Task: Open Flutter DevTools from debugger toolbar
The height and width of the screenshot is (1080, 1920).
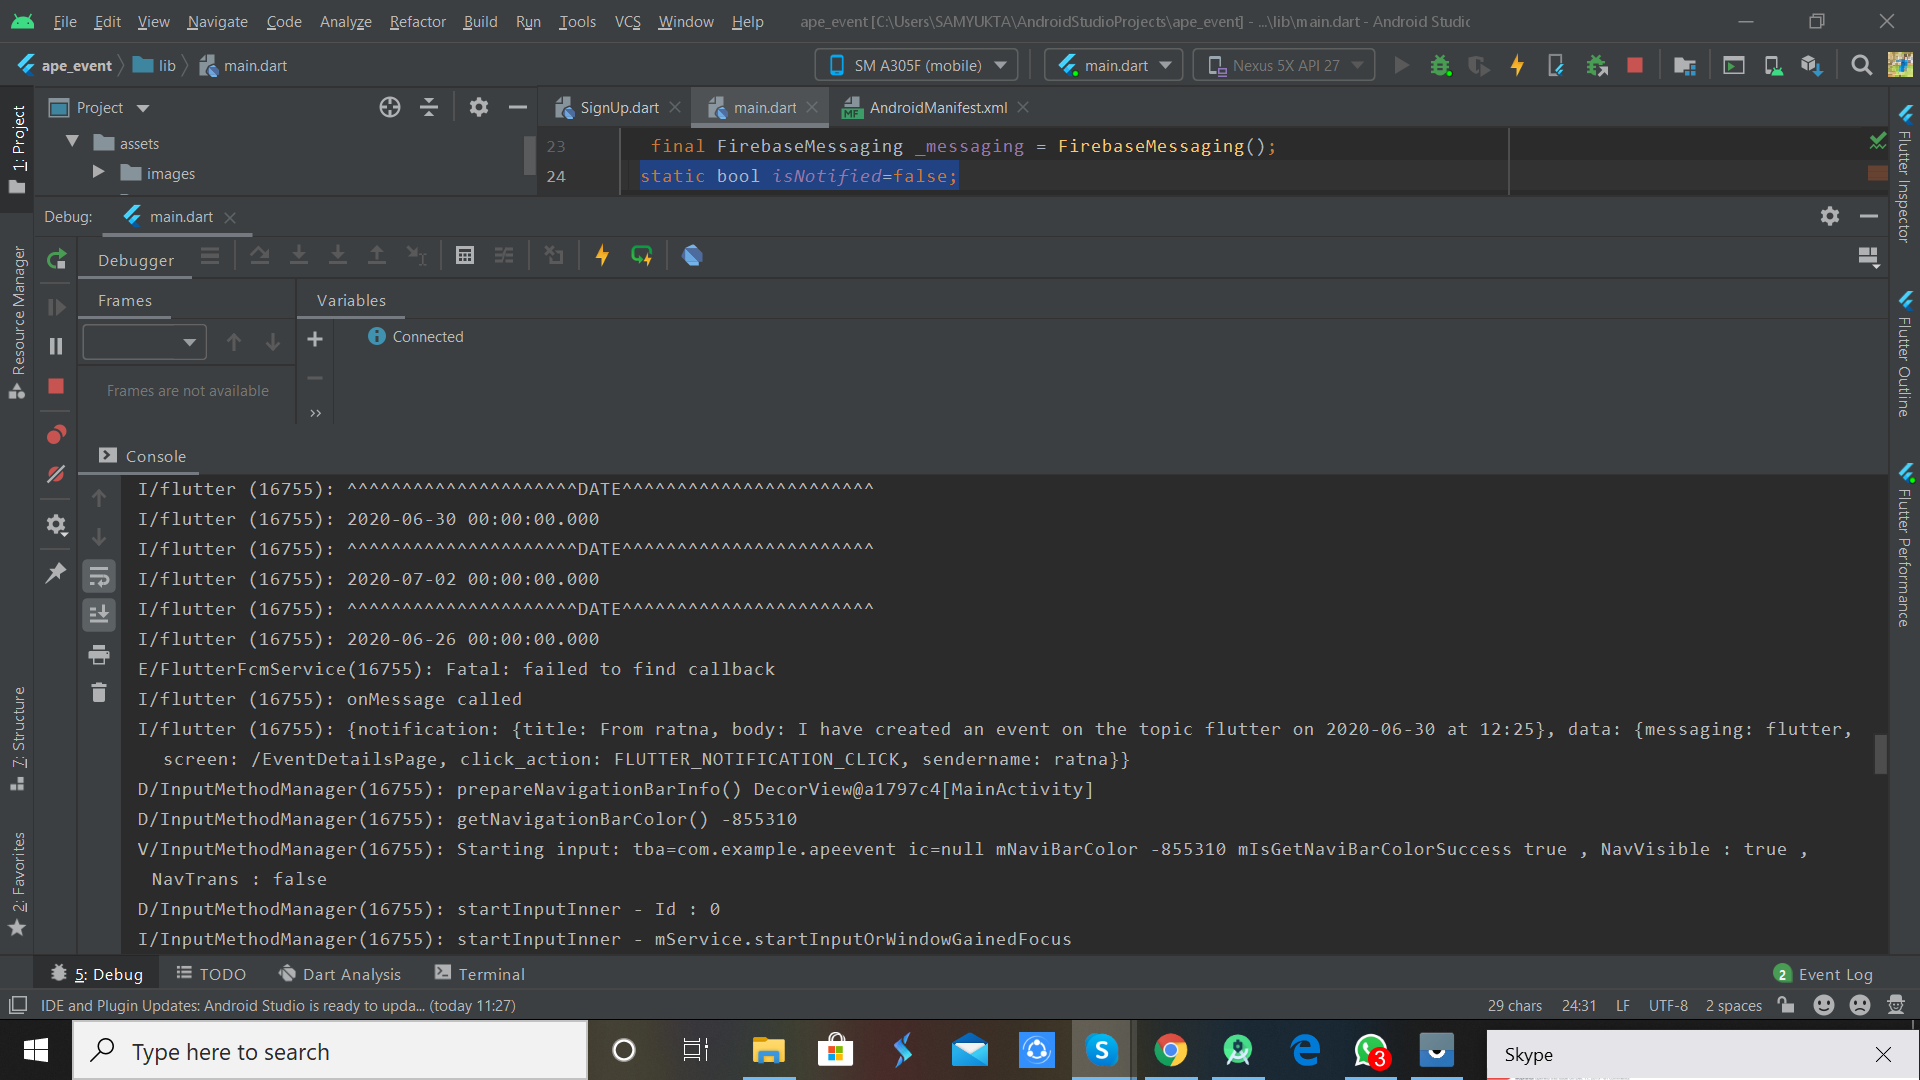Action: coord(692,256)
